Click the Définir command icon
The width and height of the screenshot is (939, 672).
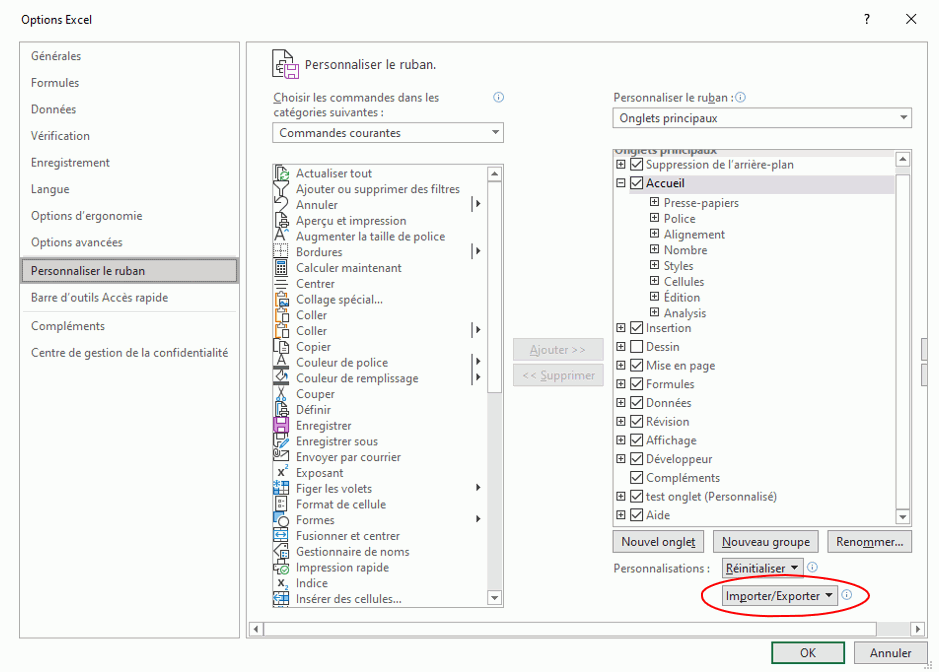(281, 409)
